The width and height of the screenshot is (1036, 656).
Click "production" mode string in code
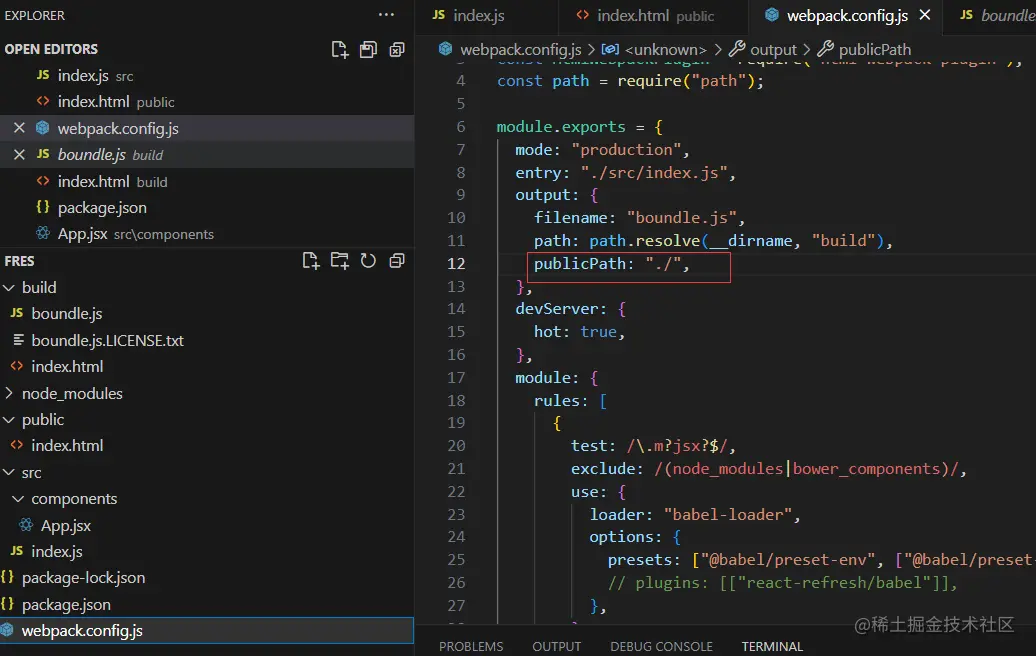point(626,150)
